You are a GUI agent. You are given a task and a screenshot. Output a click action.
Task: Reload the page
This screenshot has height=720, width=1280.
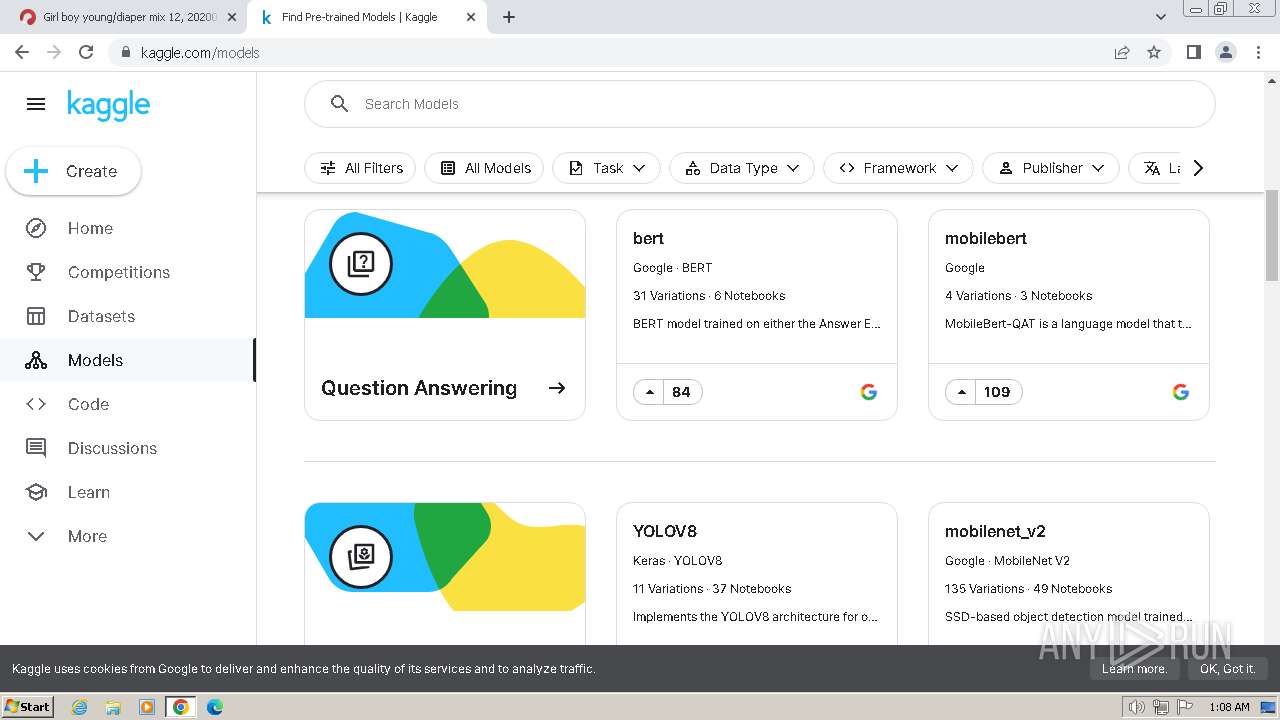tap(86, 52)
